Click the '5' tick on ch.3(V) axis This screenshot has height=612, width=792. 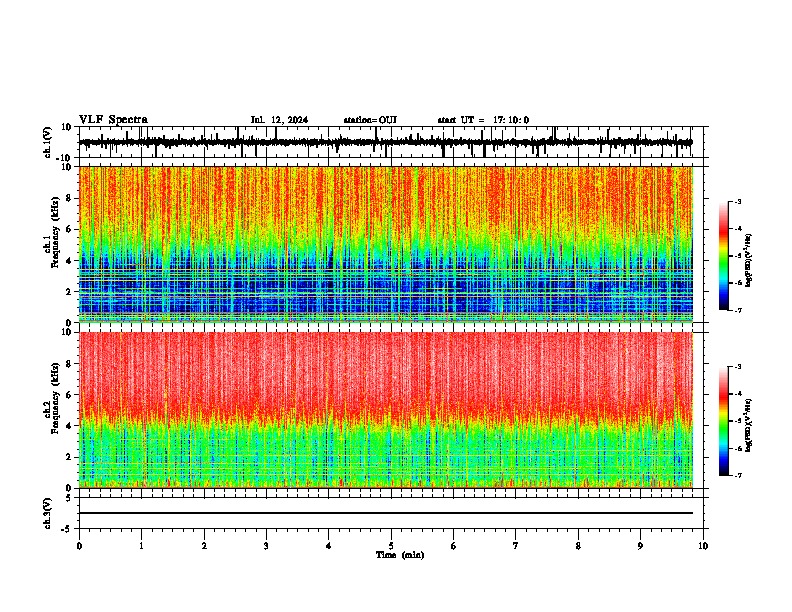point(69,498)
